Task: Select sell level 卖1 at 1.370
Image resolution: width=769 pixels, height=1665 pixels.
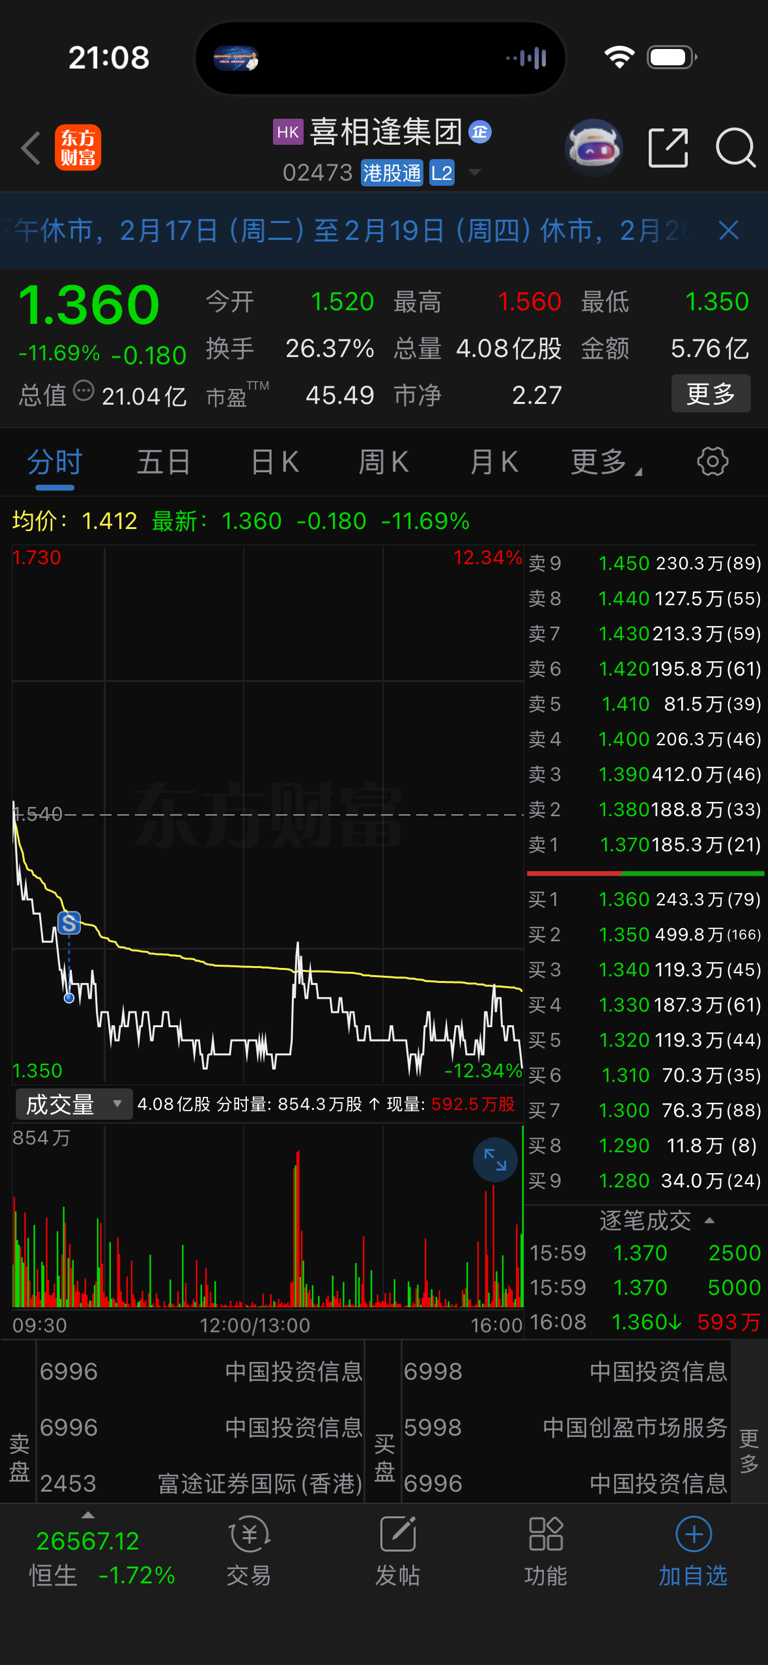Action: [645, 845]
